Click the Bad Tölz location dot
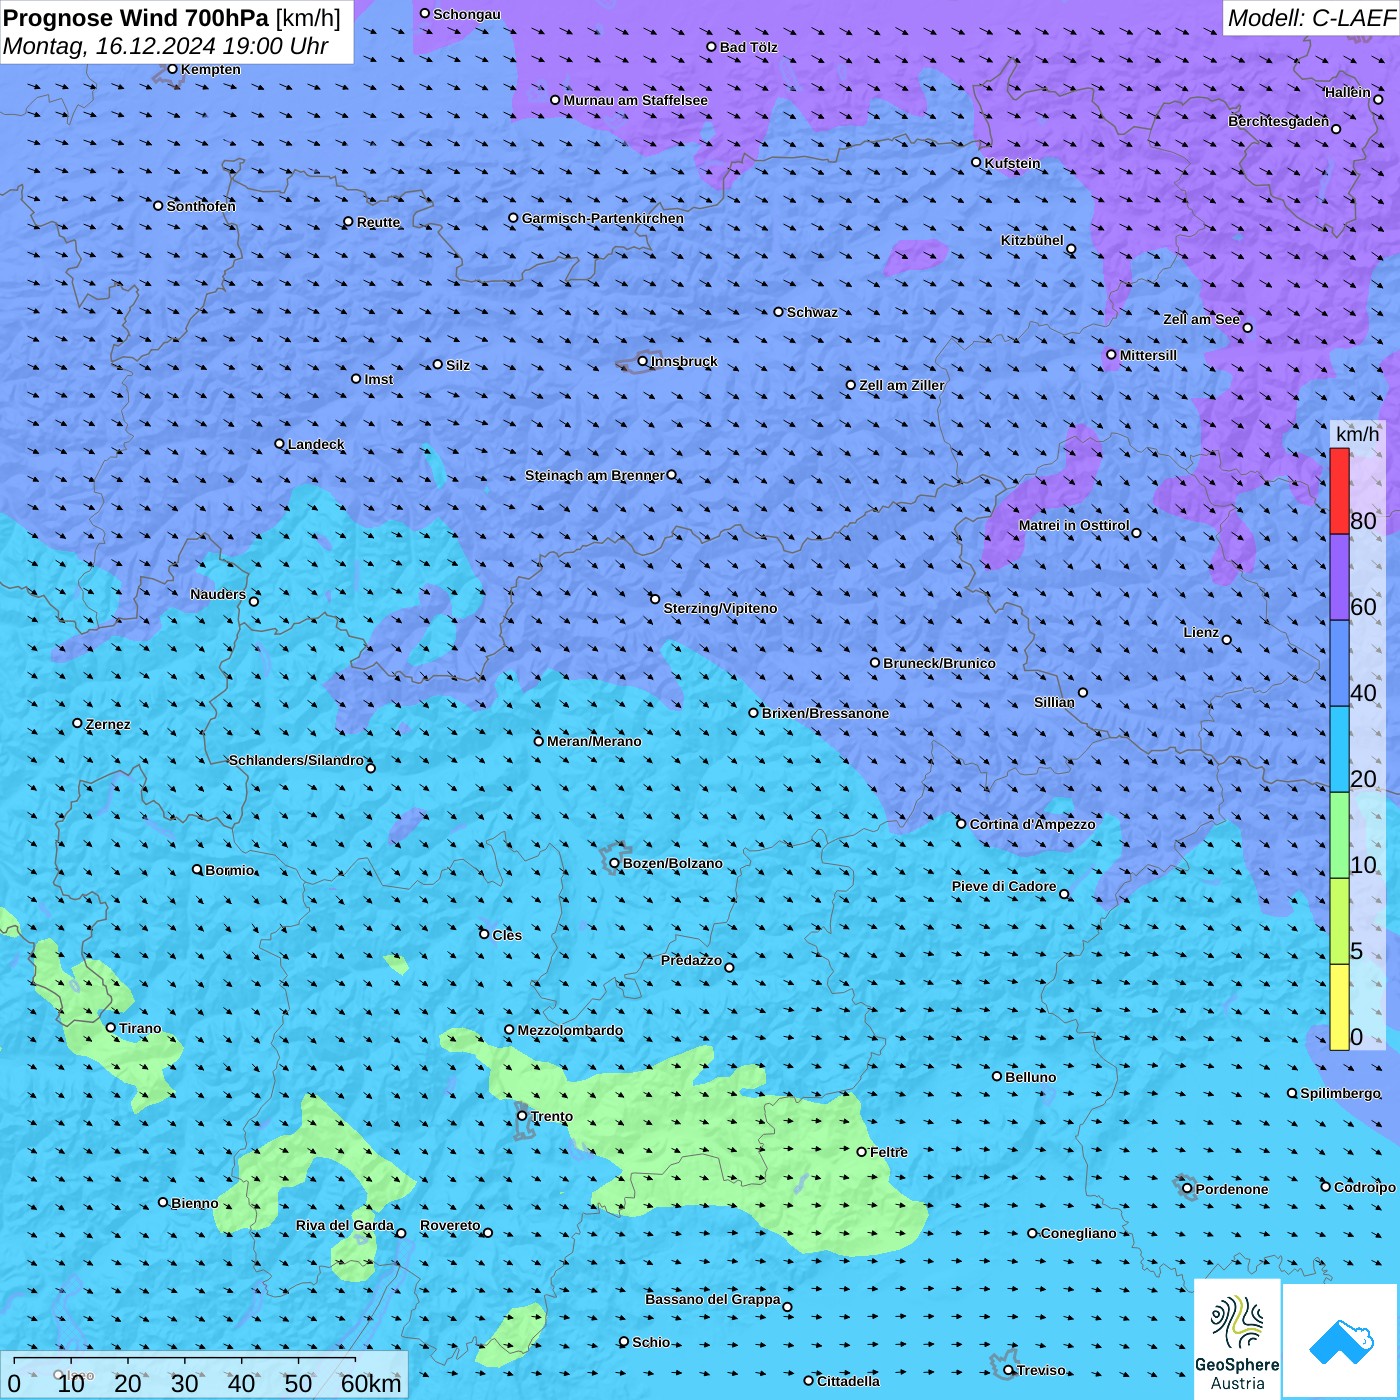Viewport: 1400px width, 1400px height. point(712,47)
